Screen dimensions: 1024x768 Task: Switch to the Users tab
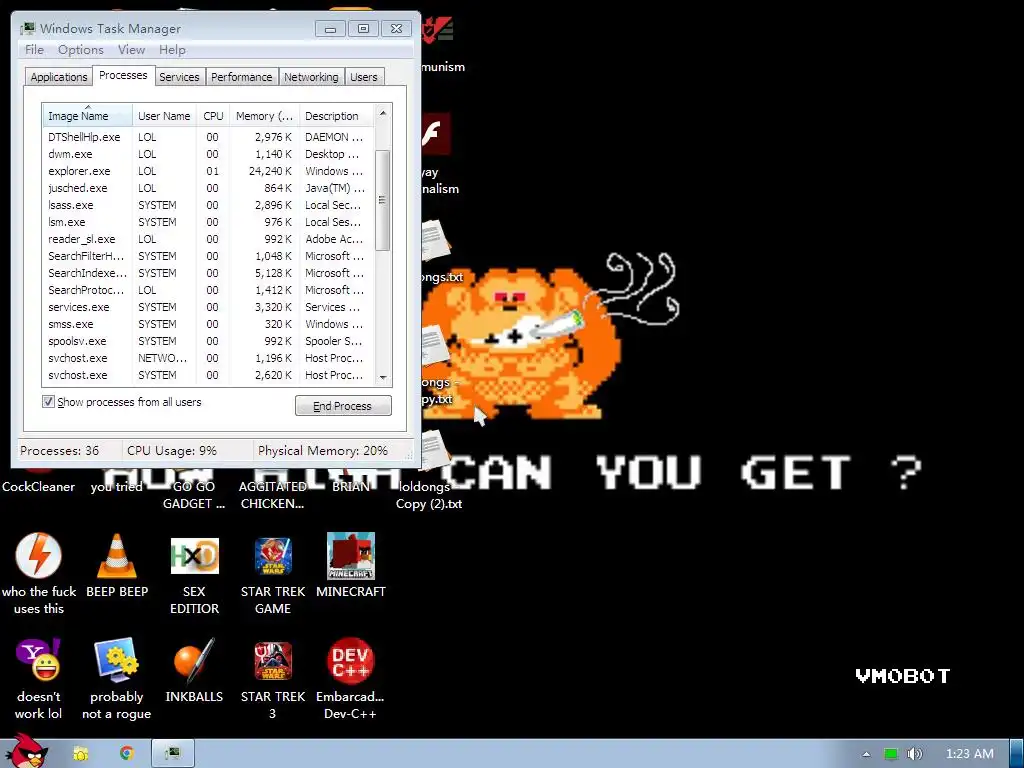click(x=364, y=77)
